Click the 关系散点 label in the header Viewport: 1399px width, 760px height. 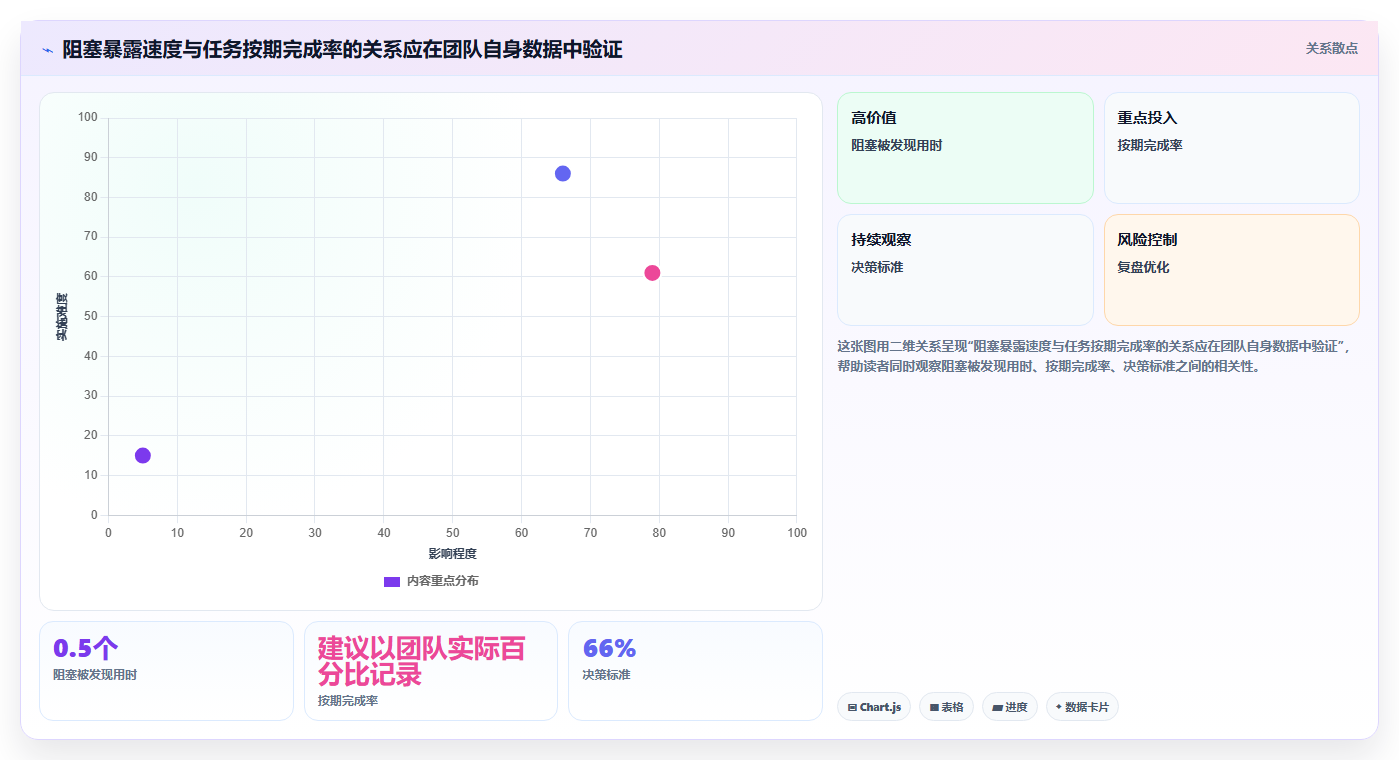pyautogui.click(x=1331, y=48)
